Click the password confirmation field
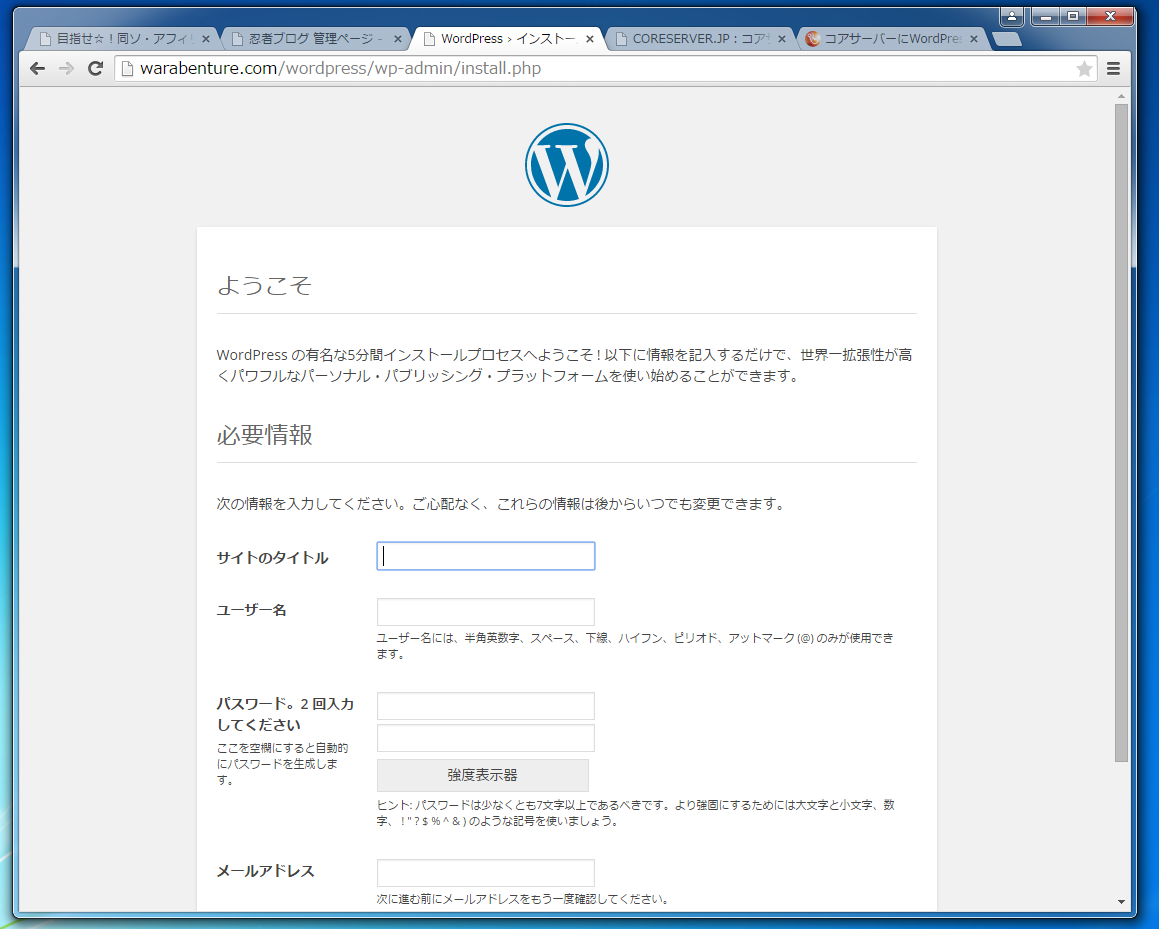 pos(486,738)
